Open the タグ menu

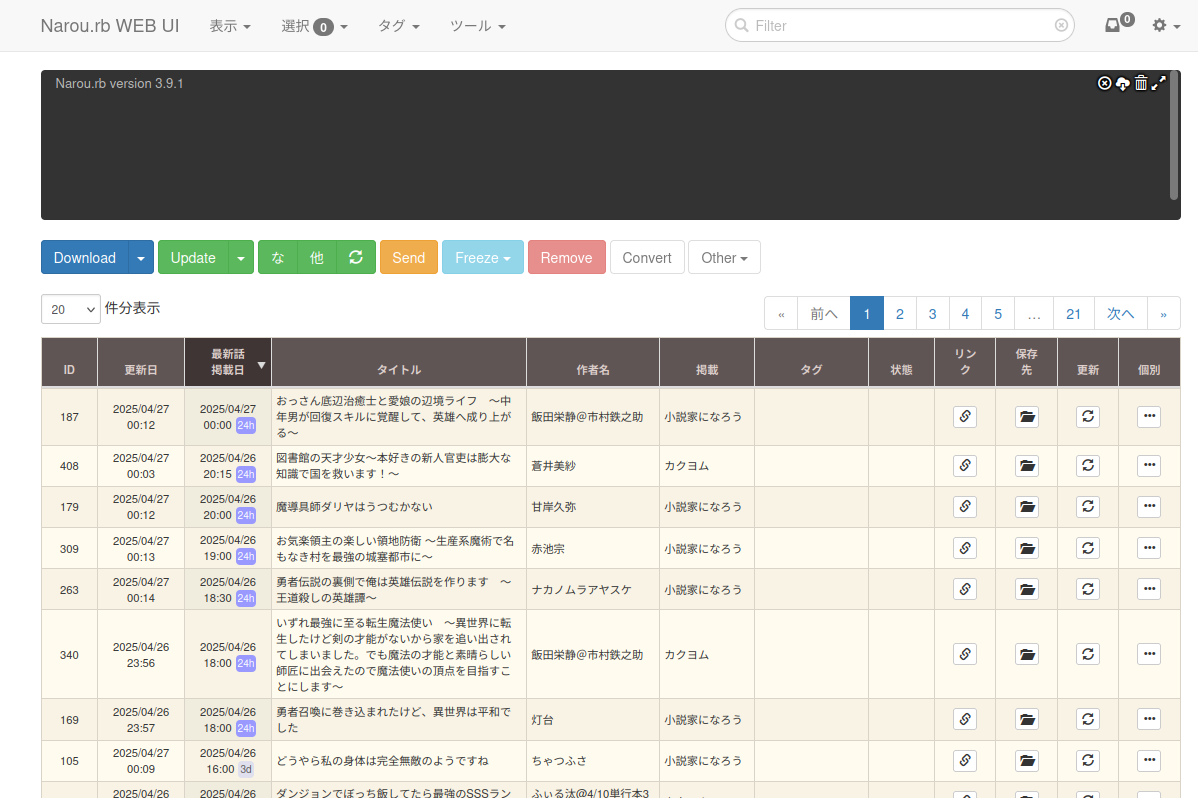[x=398, y=26]
